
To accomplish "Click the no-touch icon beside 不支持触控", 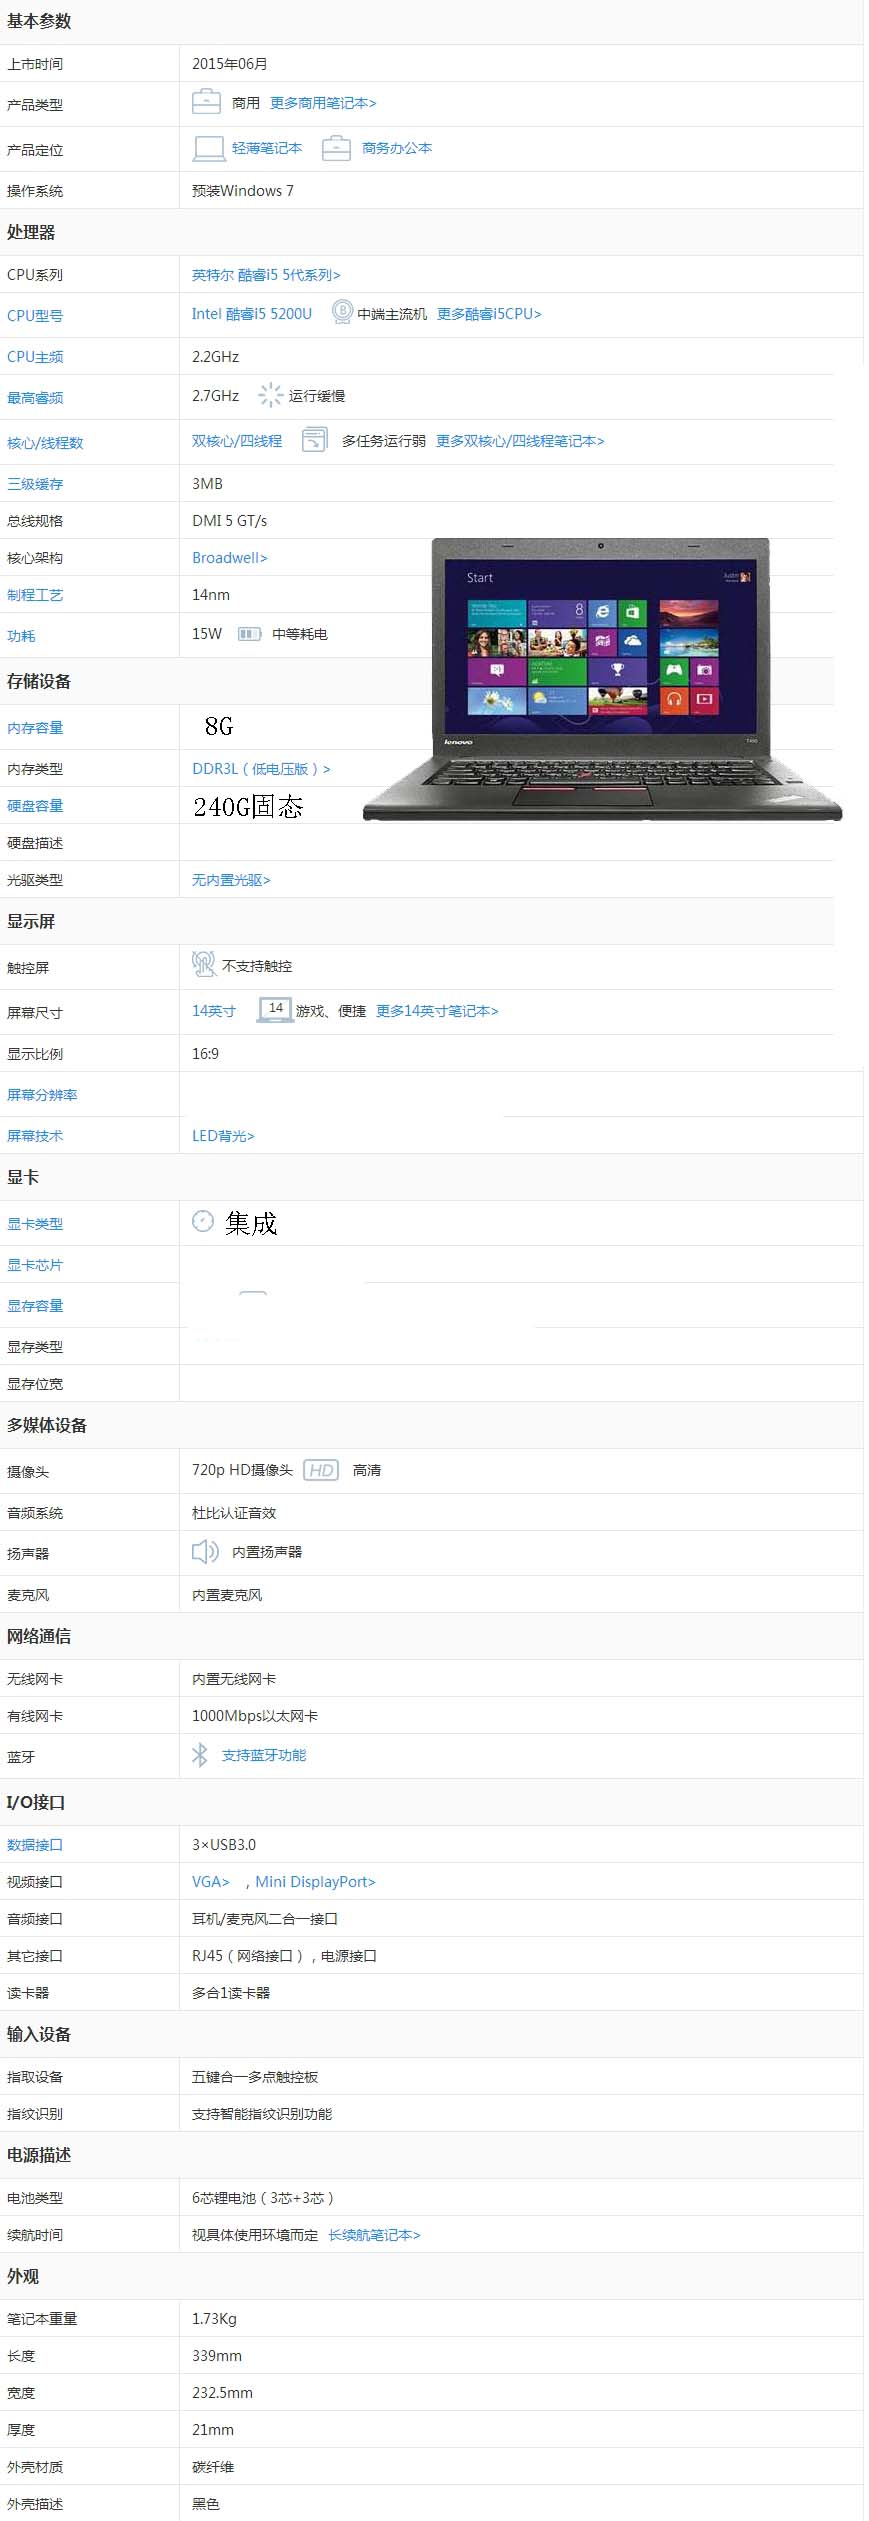I will 203,964.
